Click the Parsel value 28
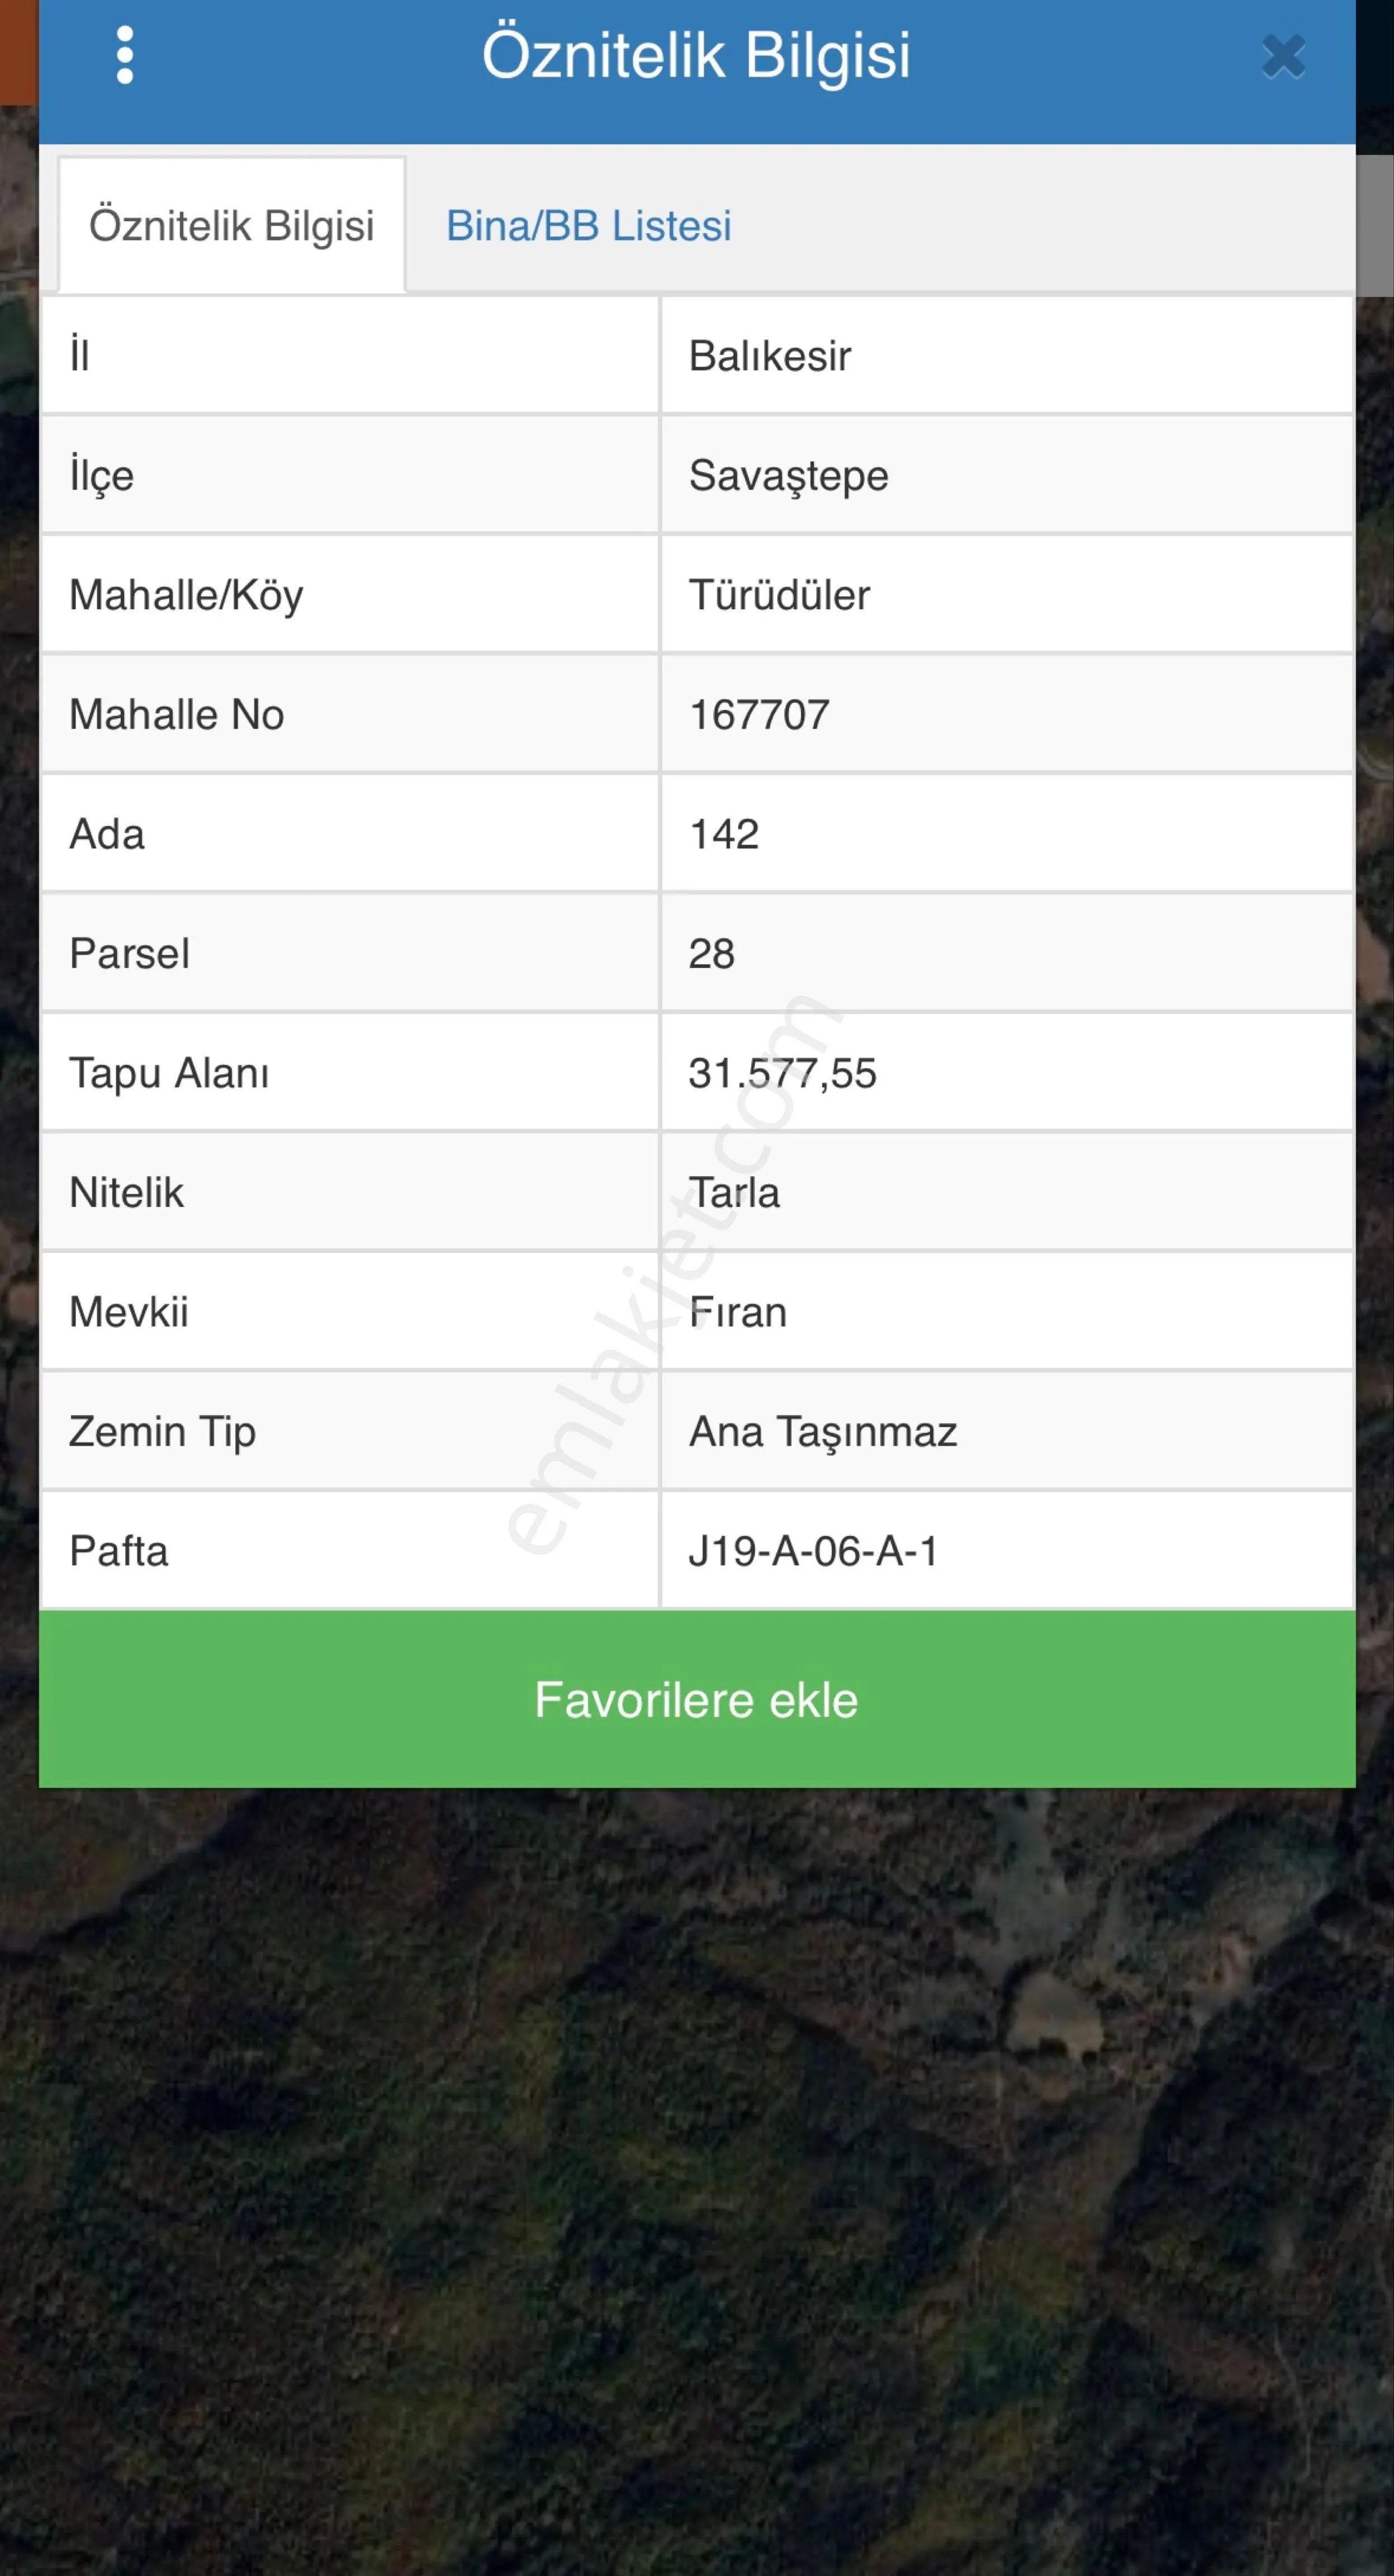Viewport: 1394px width, 2576px height. point(712,954)
